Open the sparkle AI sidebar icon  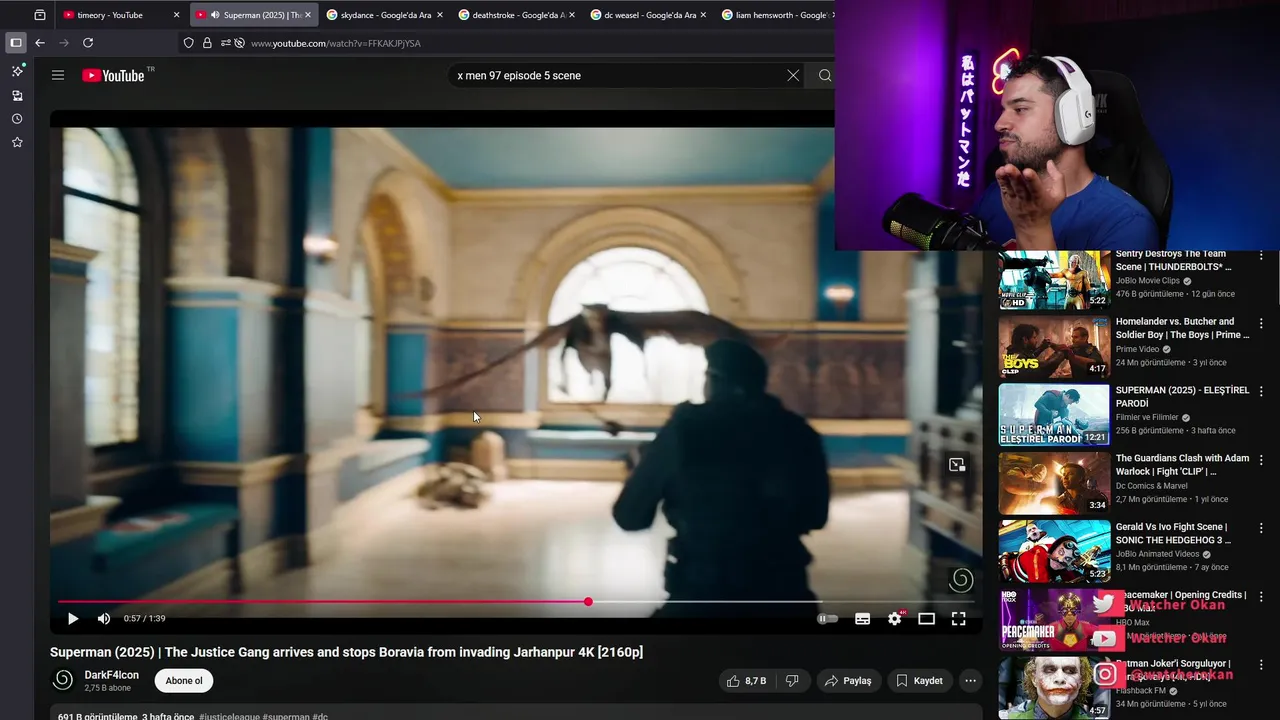tap(17, 71)
